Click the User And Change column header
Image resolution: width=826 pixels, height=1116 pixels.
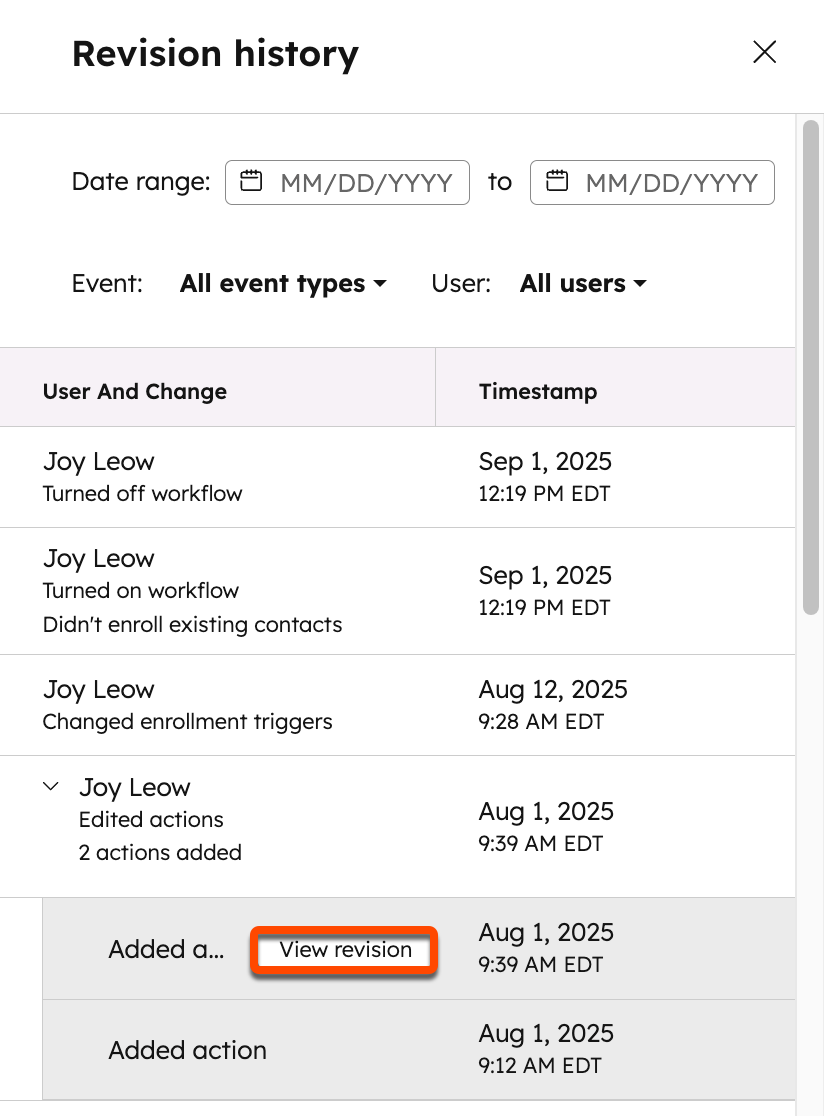click(x=134, y=391)
